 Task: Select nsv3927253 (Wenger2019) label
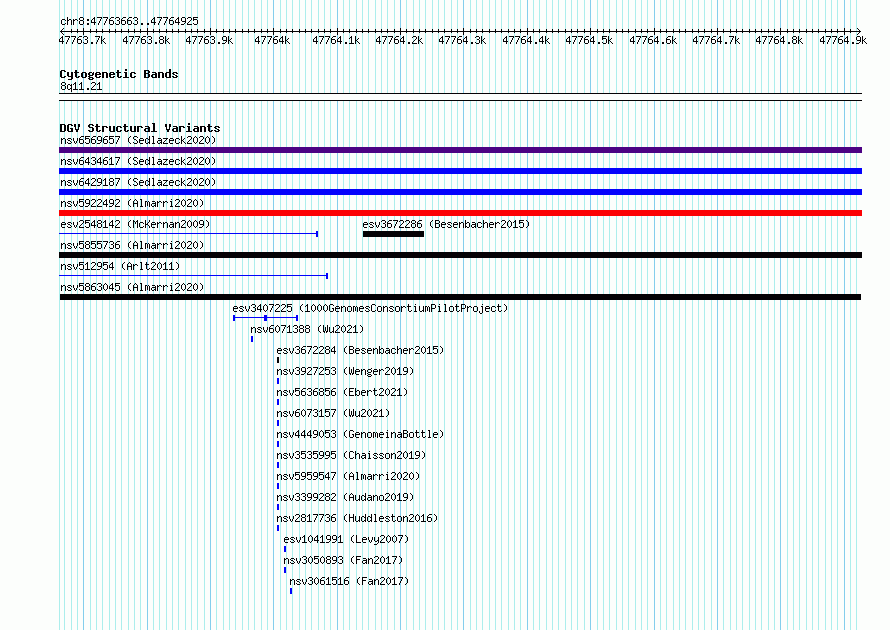click(x=345, y=371)
